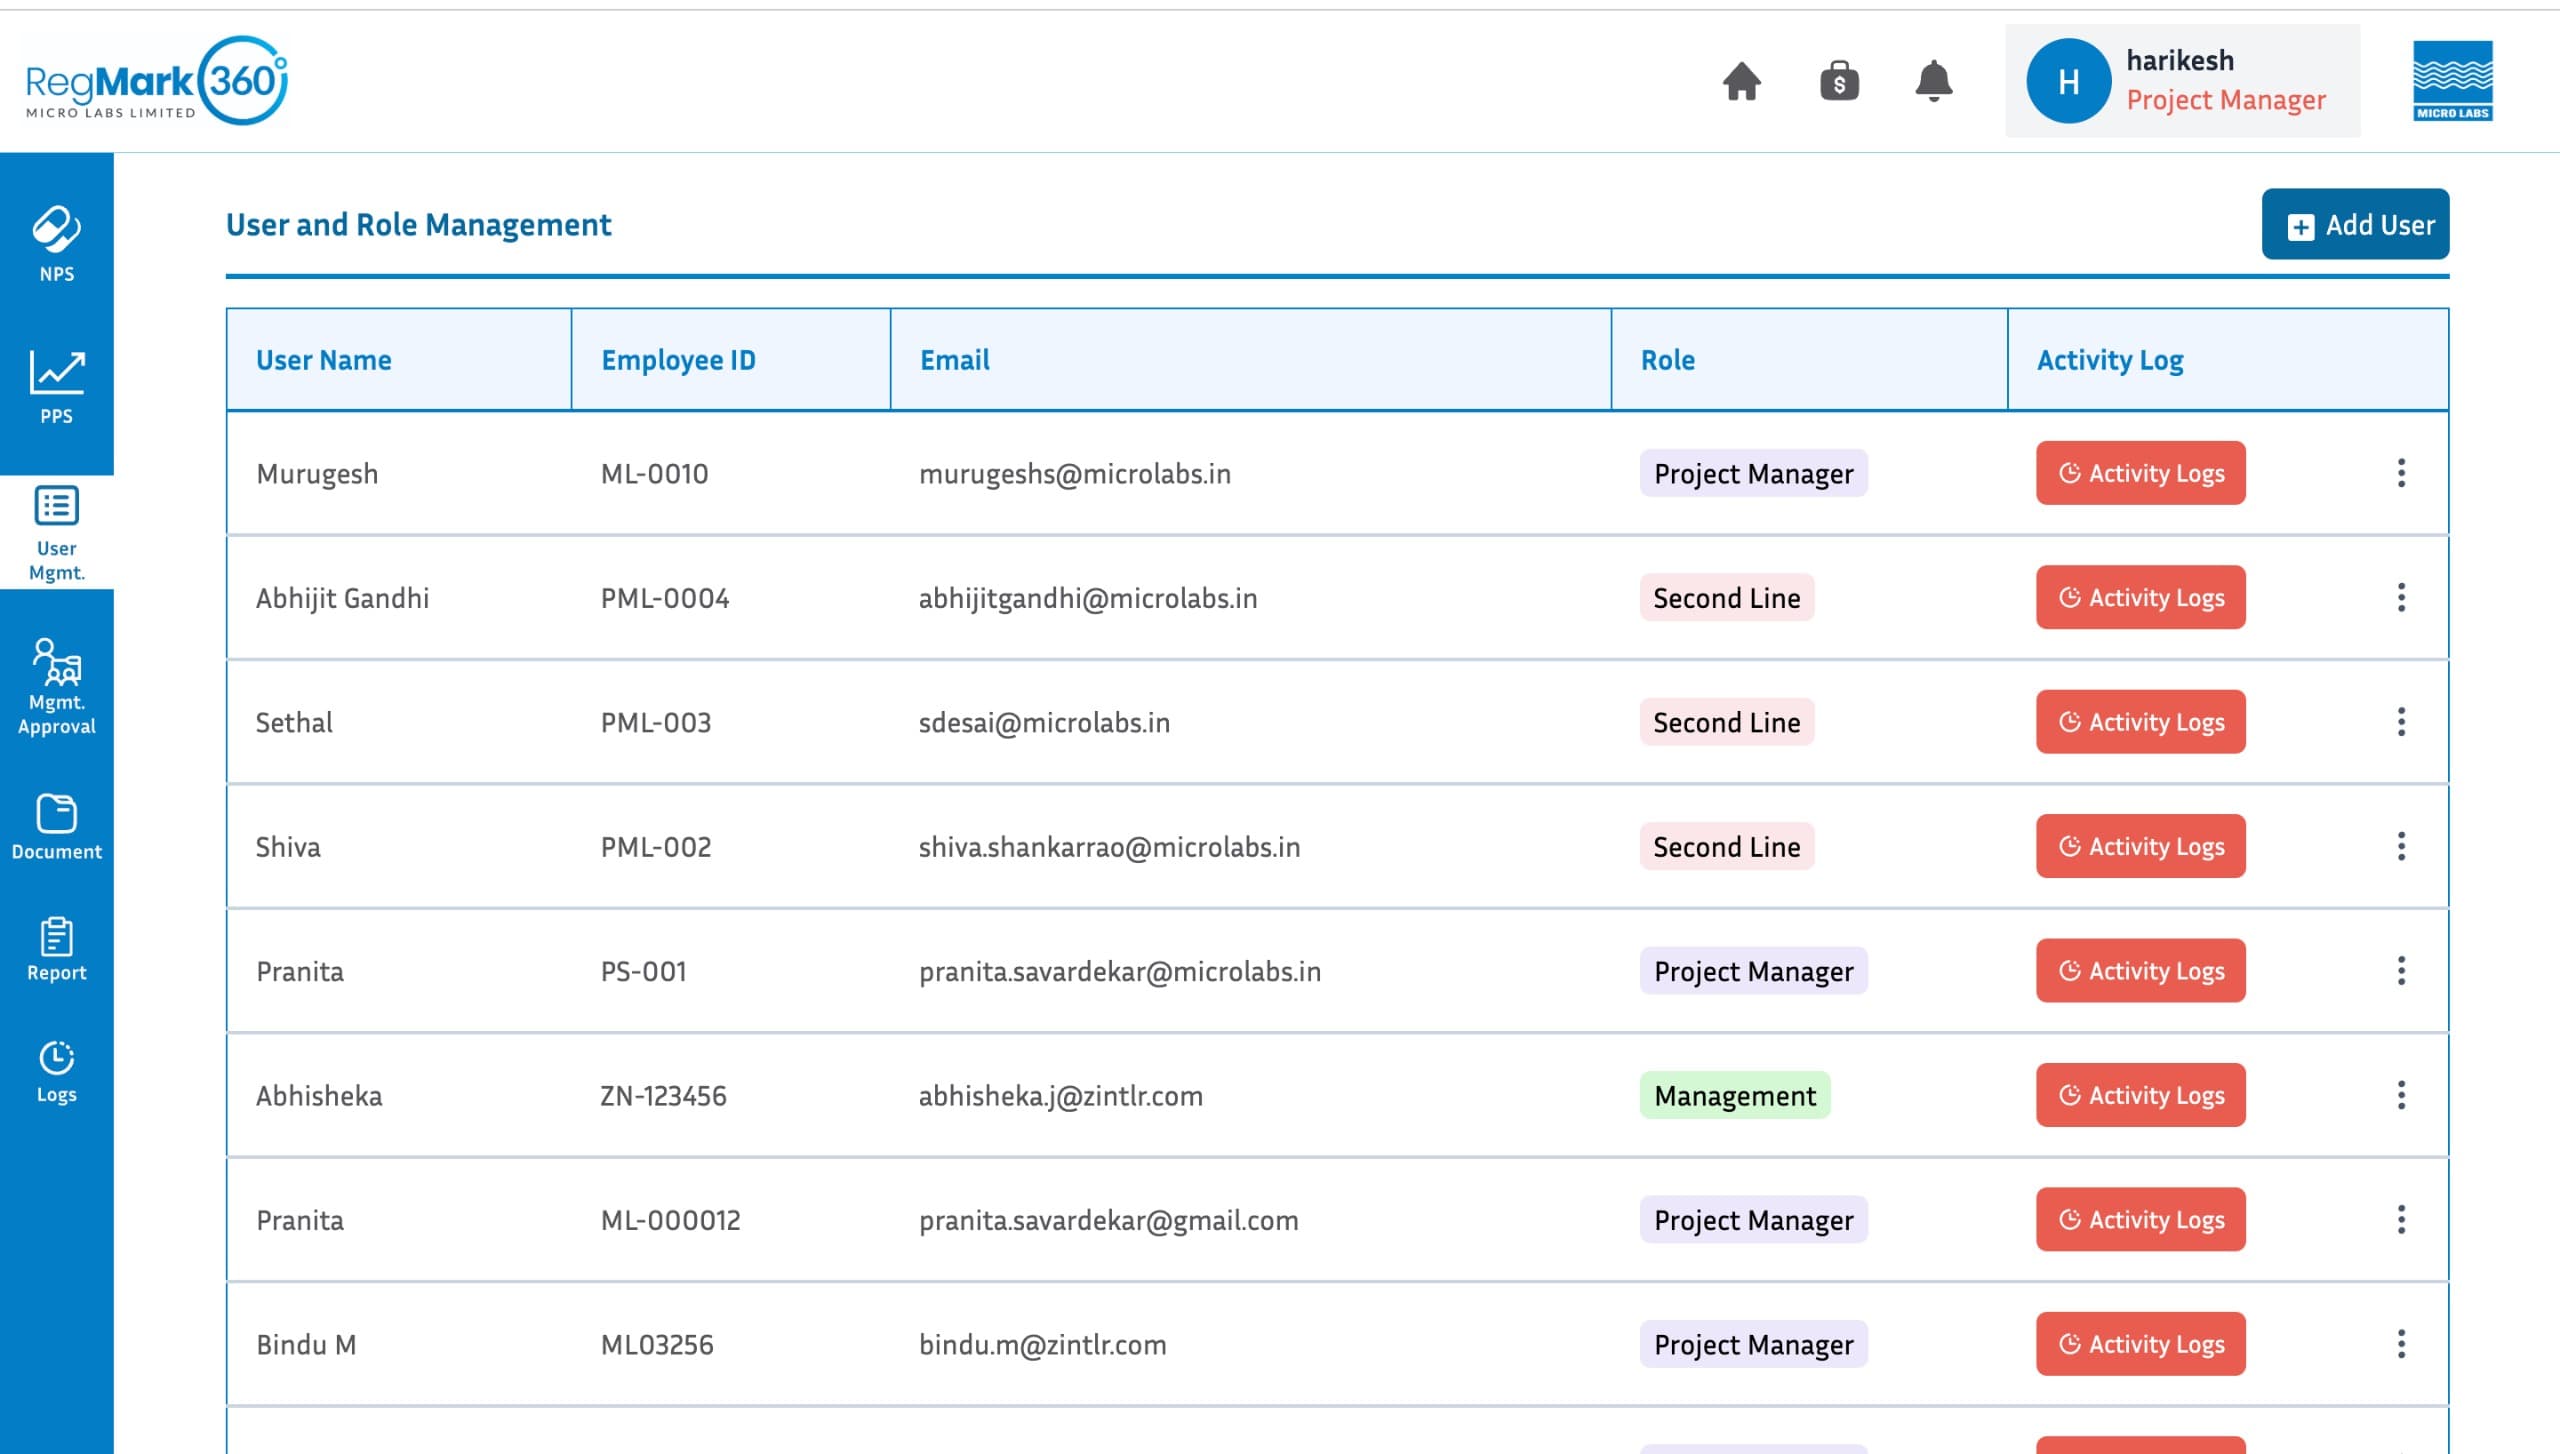Open Mgmt. Approval sidebar item
This screenshot has height=1454, width=2560.
tap(57, 687)
